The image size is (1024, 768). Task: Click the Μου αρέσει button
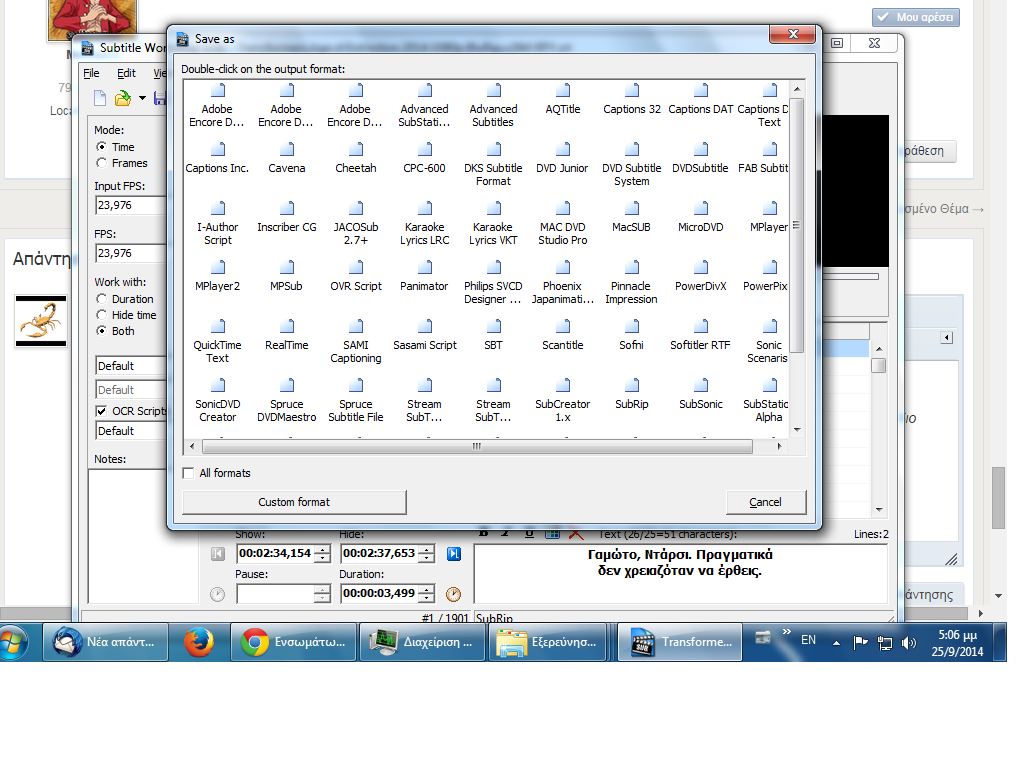(x=916, y=17)
